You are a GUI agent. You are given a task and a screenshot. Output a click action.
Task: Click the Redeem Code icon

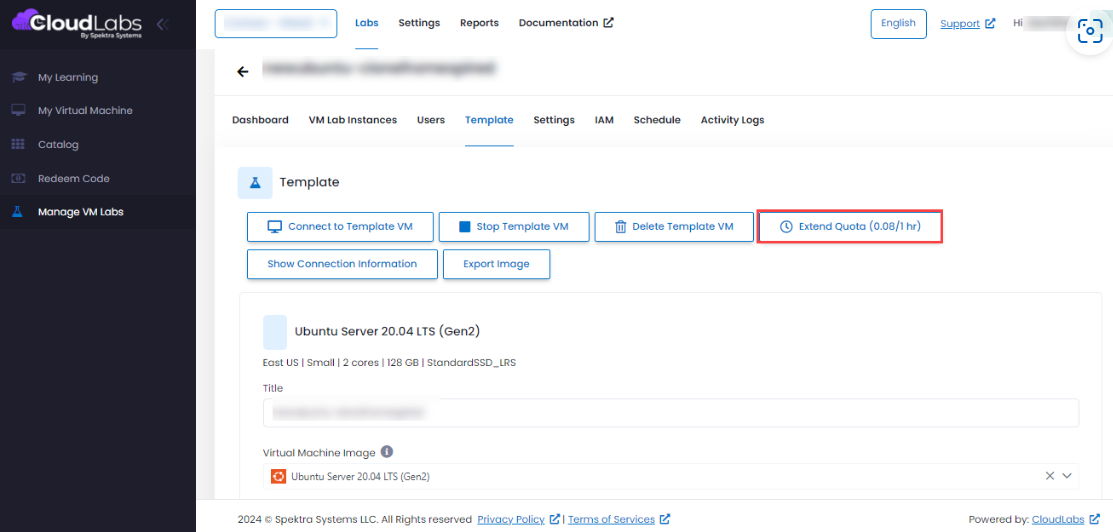[x=19, y=178]
